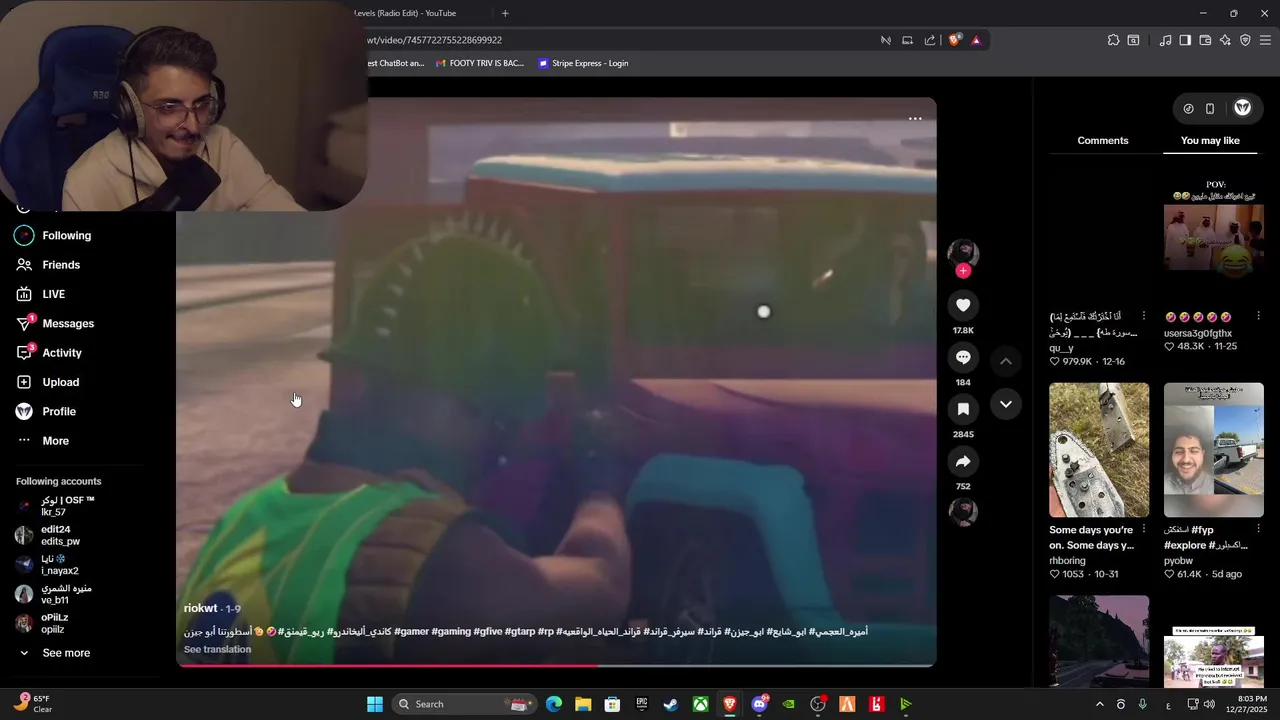Switch to the Comments tab

[1103, 141]
